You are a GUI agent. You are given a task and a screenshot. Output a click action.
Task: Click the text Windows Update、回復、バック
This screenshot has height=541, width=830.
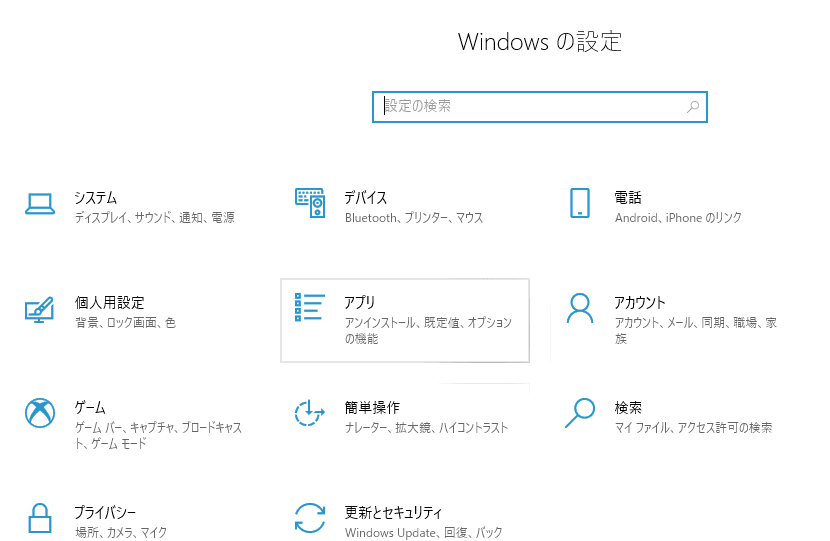[x=423, y=532]
